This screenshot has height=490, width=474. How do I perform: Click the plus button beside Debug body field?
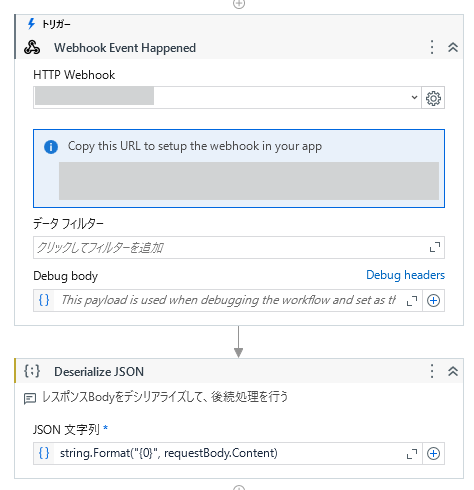tap(433, 301)
